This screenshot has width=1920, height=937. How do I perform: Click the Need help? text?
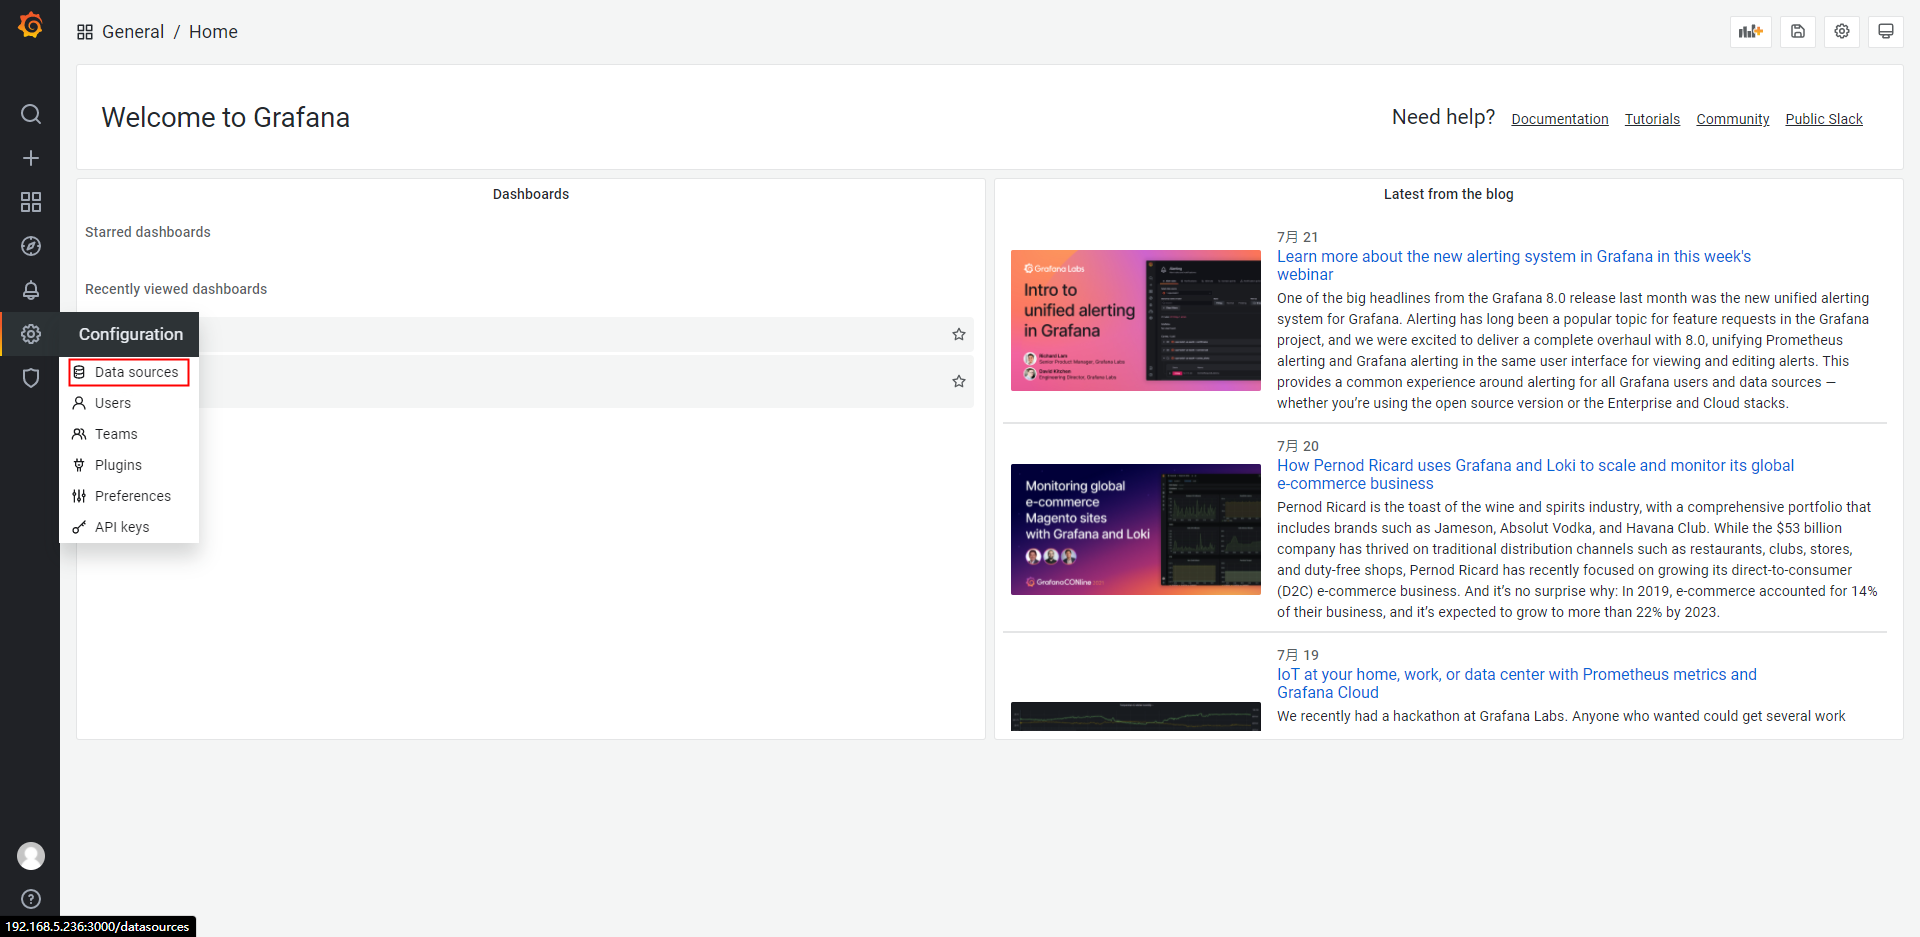click(x=1443, y=117)
